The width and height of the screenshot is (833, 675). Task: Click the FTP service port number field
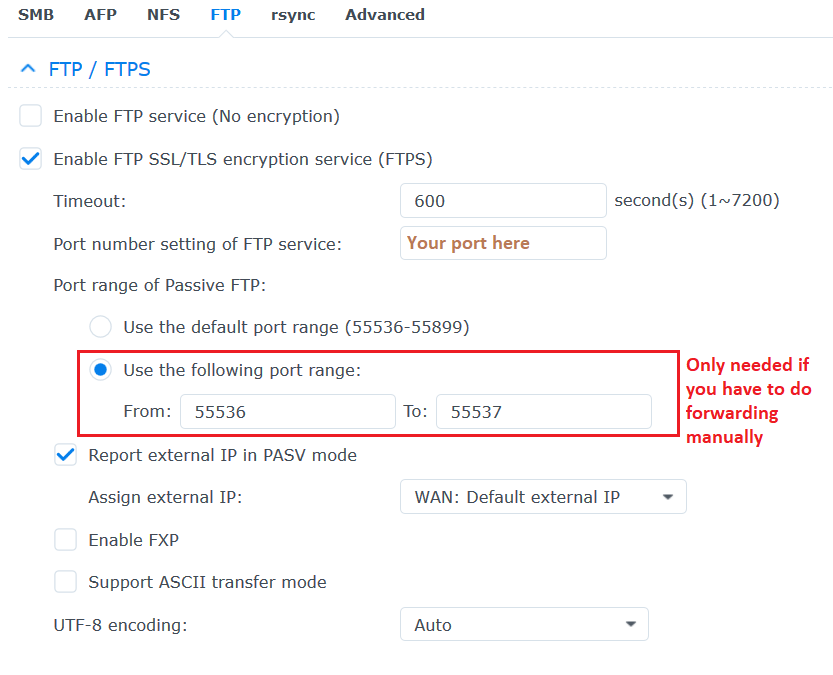click(x=503, y=243)
